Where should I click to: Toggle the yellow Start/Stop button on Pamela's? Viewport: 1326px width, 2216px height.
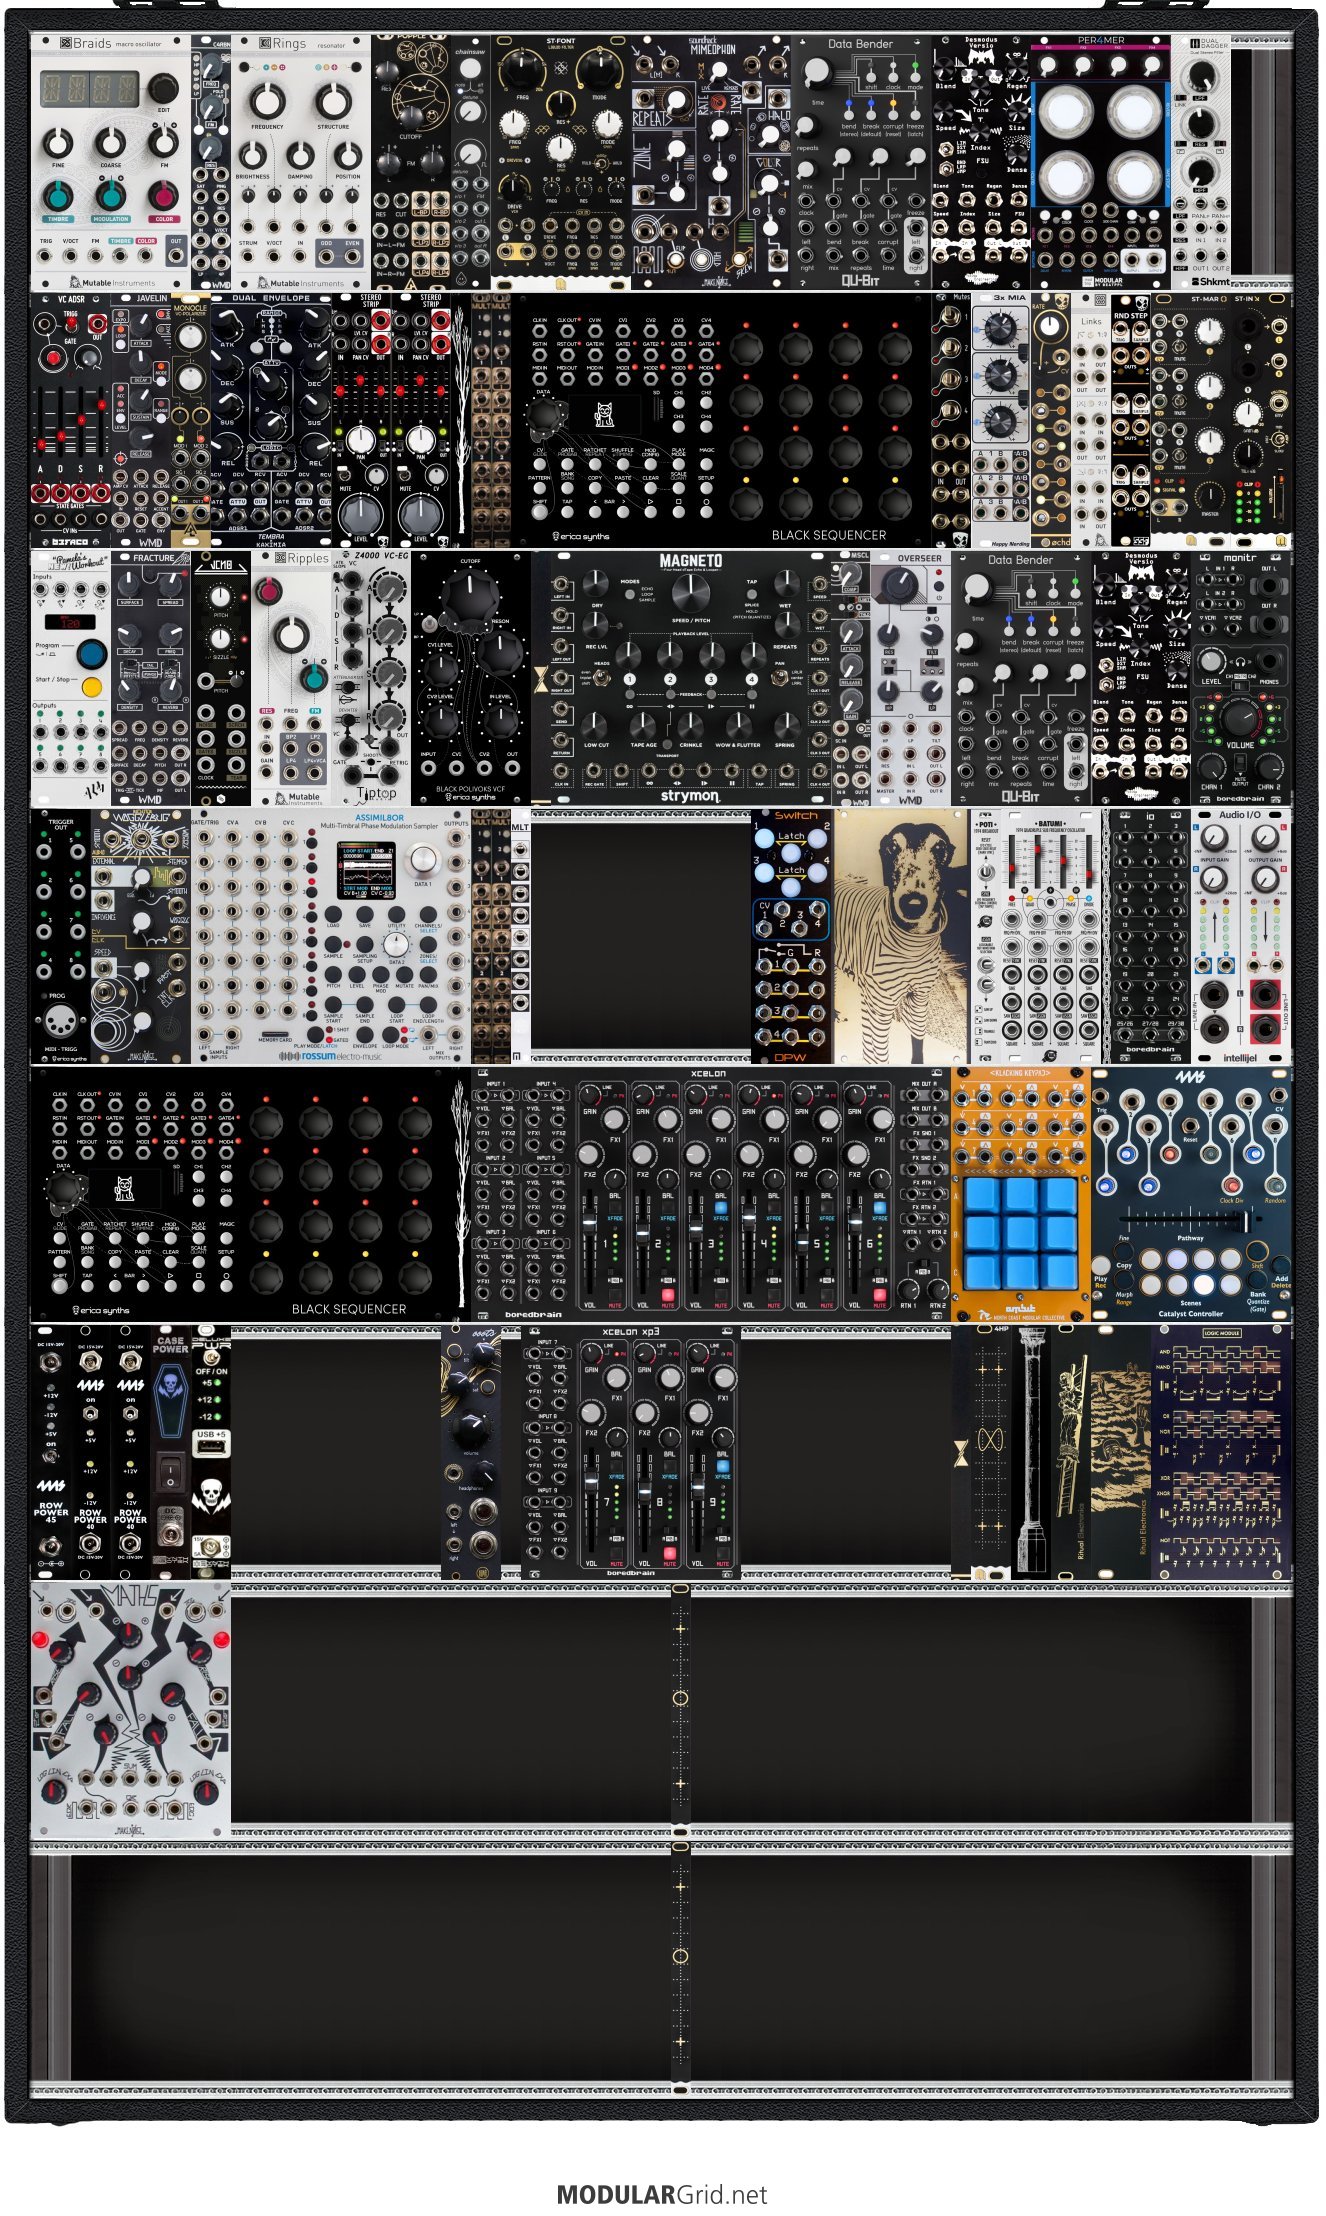pos(91,687)
